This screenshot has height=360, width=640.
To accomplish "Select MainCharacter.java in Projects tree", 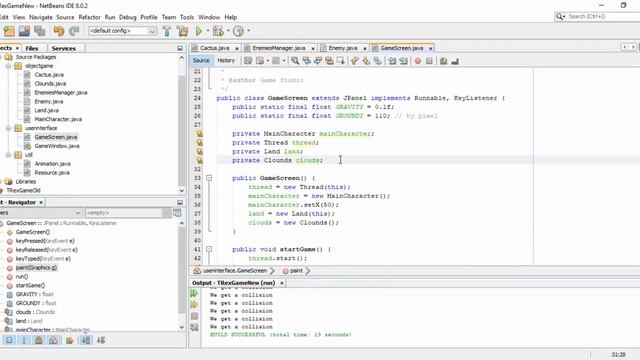I will click(x=58, y=119).
